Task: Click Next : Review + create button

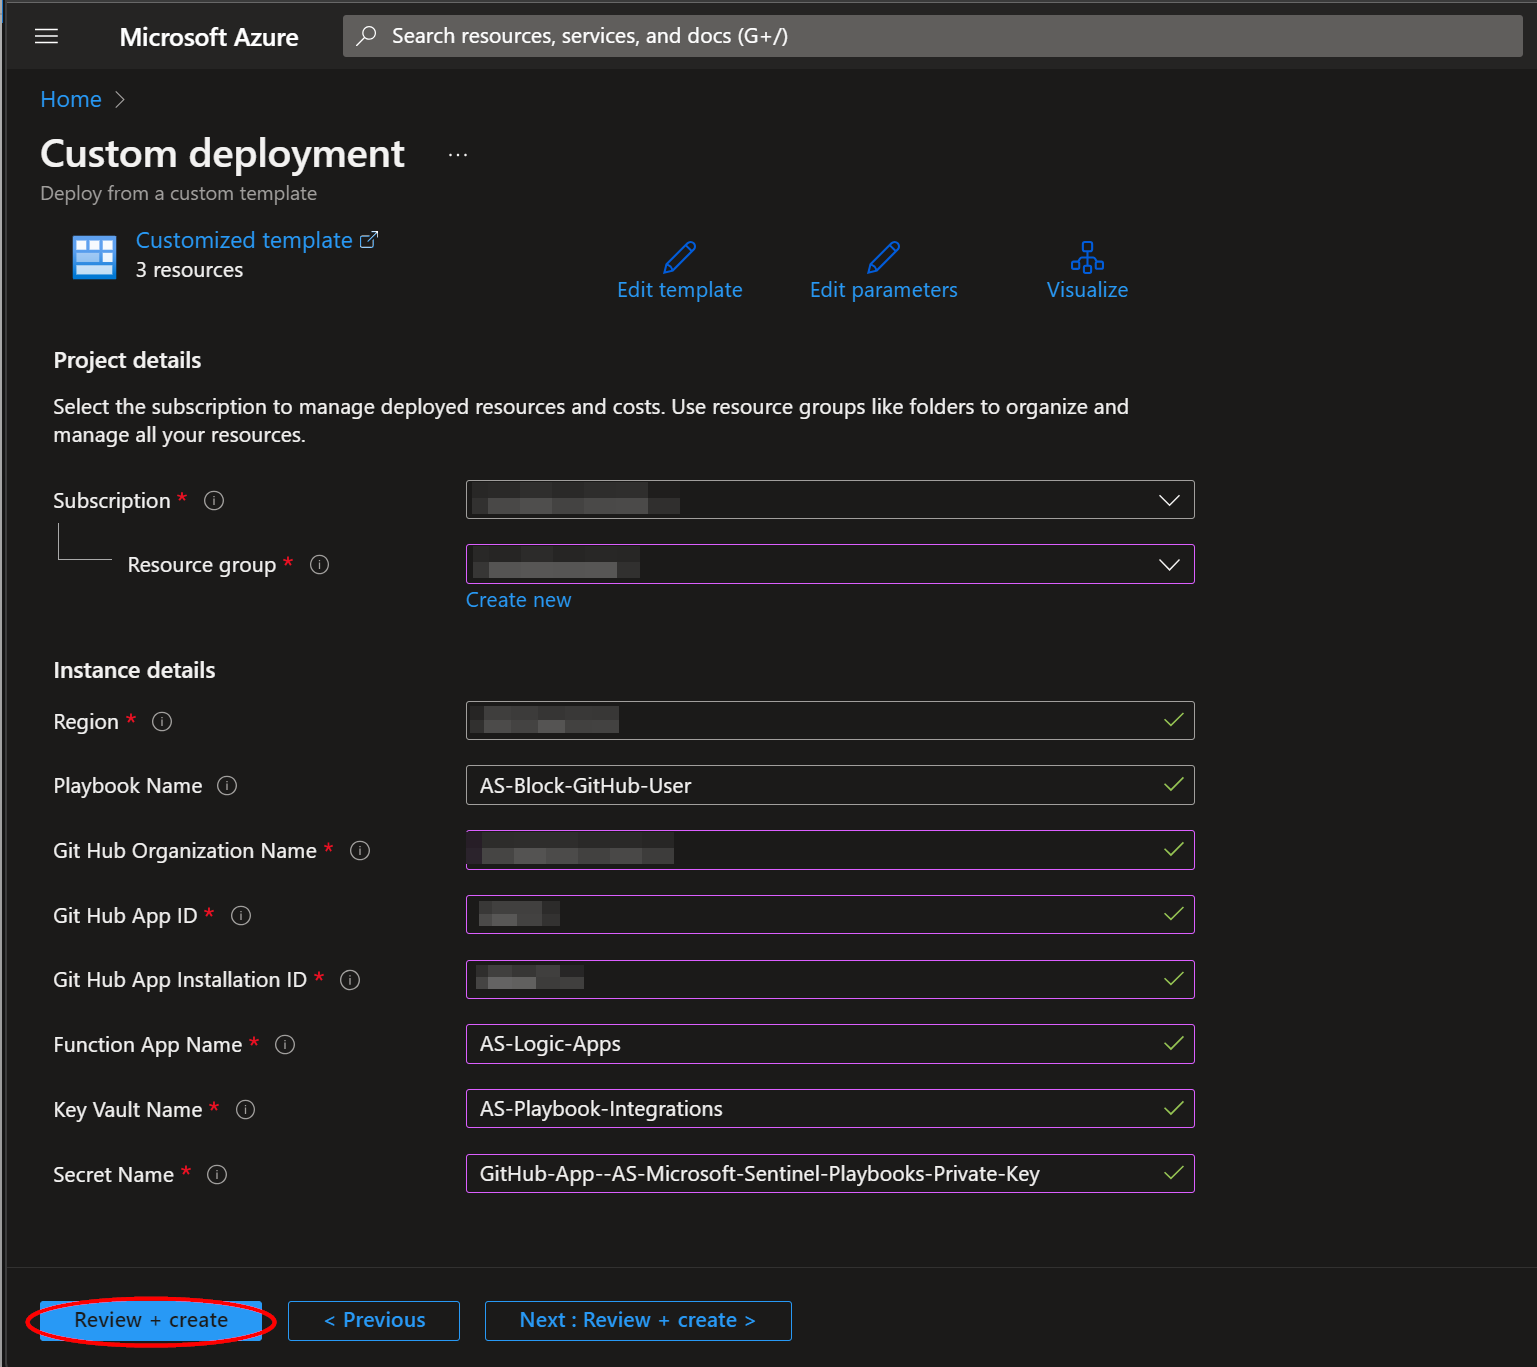Action: point(638,1320)
